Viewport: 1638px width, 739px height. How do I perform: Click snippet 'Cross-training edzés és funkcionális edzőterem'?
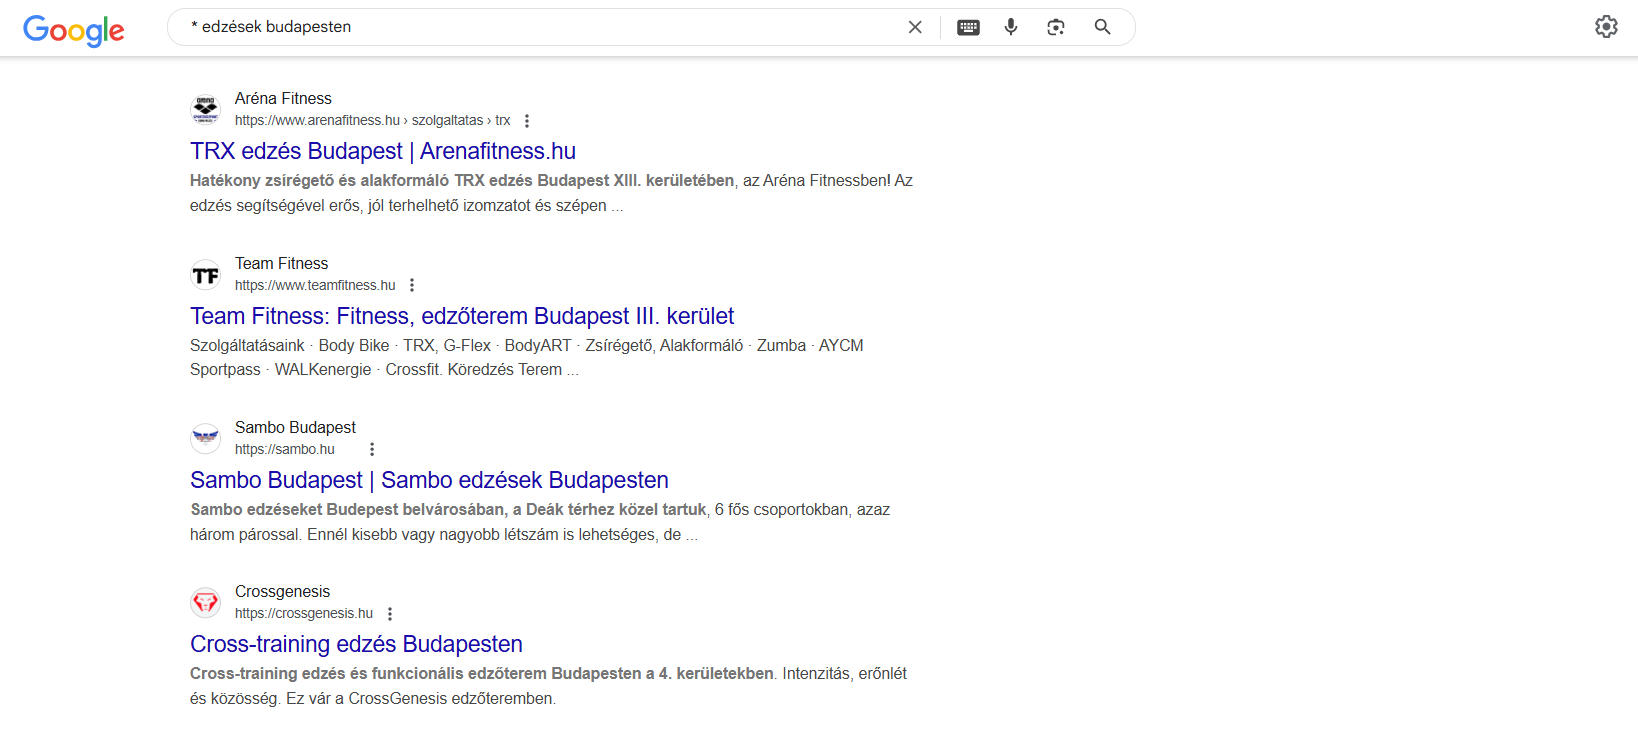[368, 673]
